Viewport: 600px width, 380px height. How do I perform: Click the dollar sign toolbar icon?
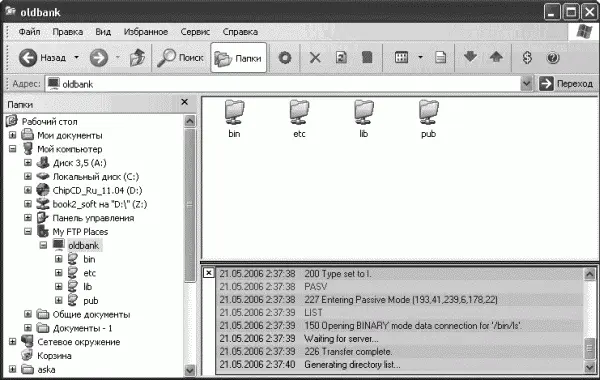pyautogui.click(x=527, y=58)
